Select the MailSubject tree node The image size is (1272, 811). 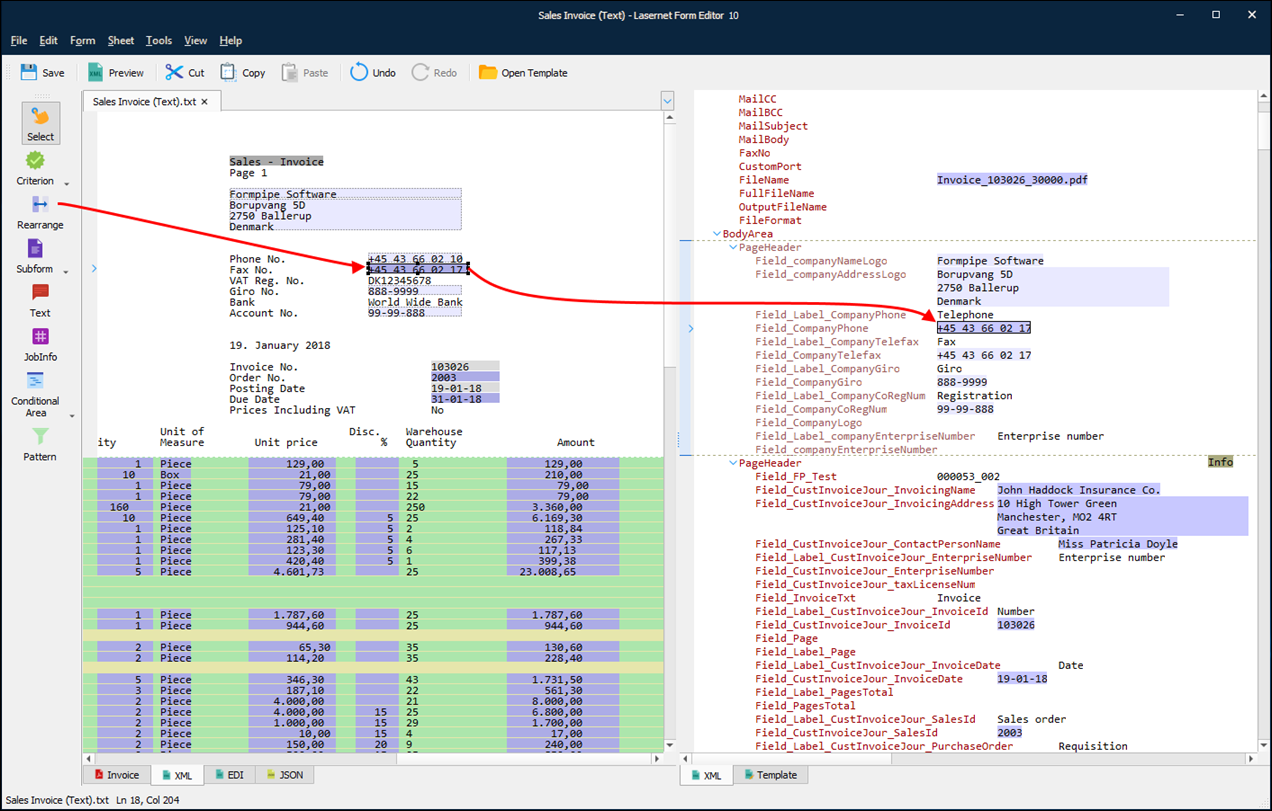click(x=773, y=126)
